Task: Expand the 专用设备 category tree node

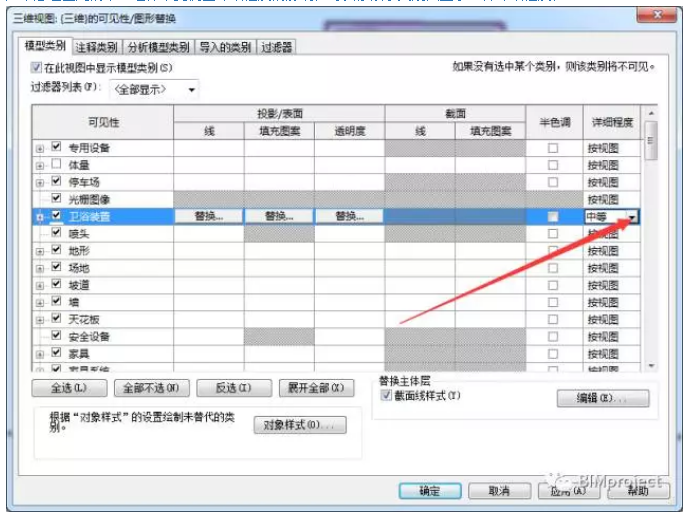Action: [x=40, y=148]
